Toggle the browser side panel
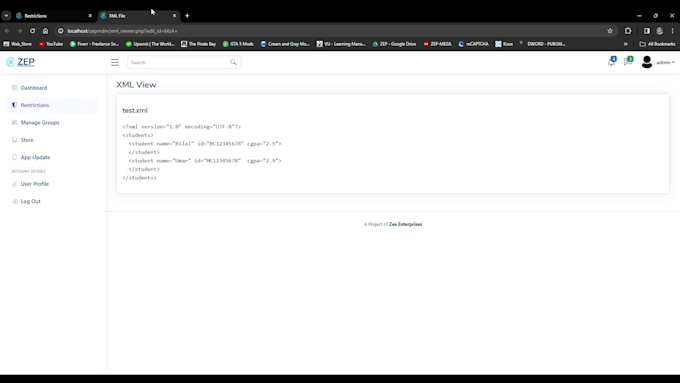The image size is (680, 383). click(x=647, y=31)
